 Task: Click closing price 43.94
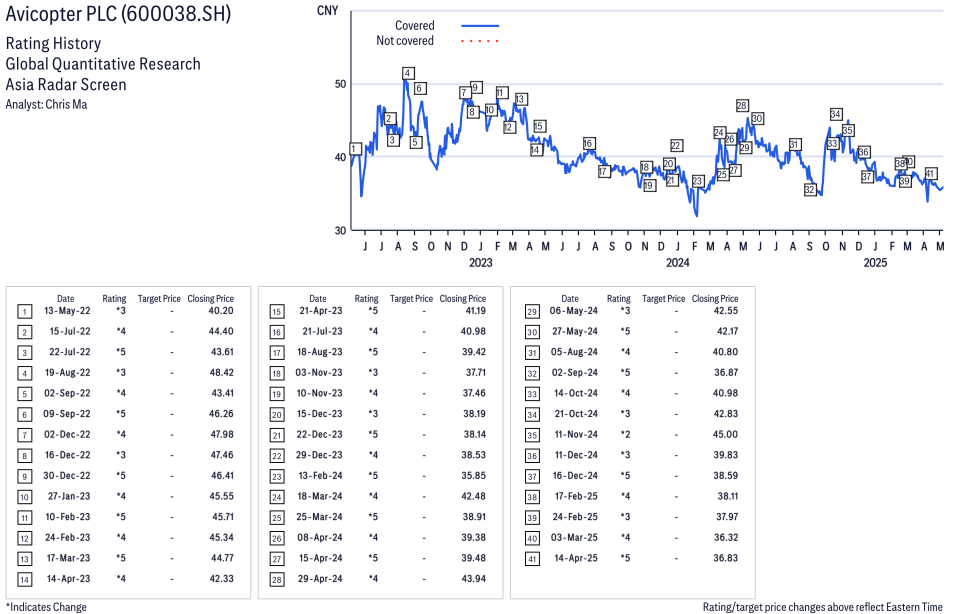[x=474, y=579]
